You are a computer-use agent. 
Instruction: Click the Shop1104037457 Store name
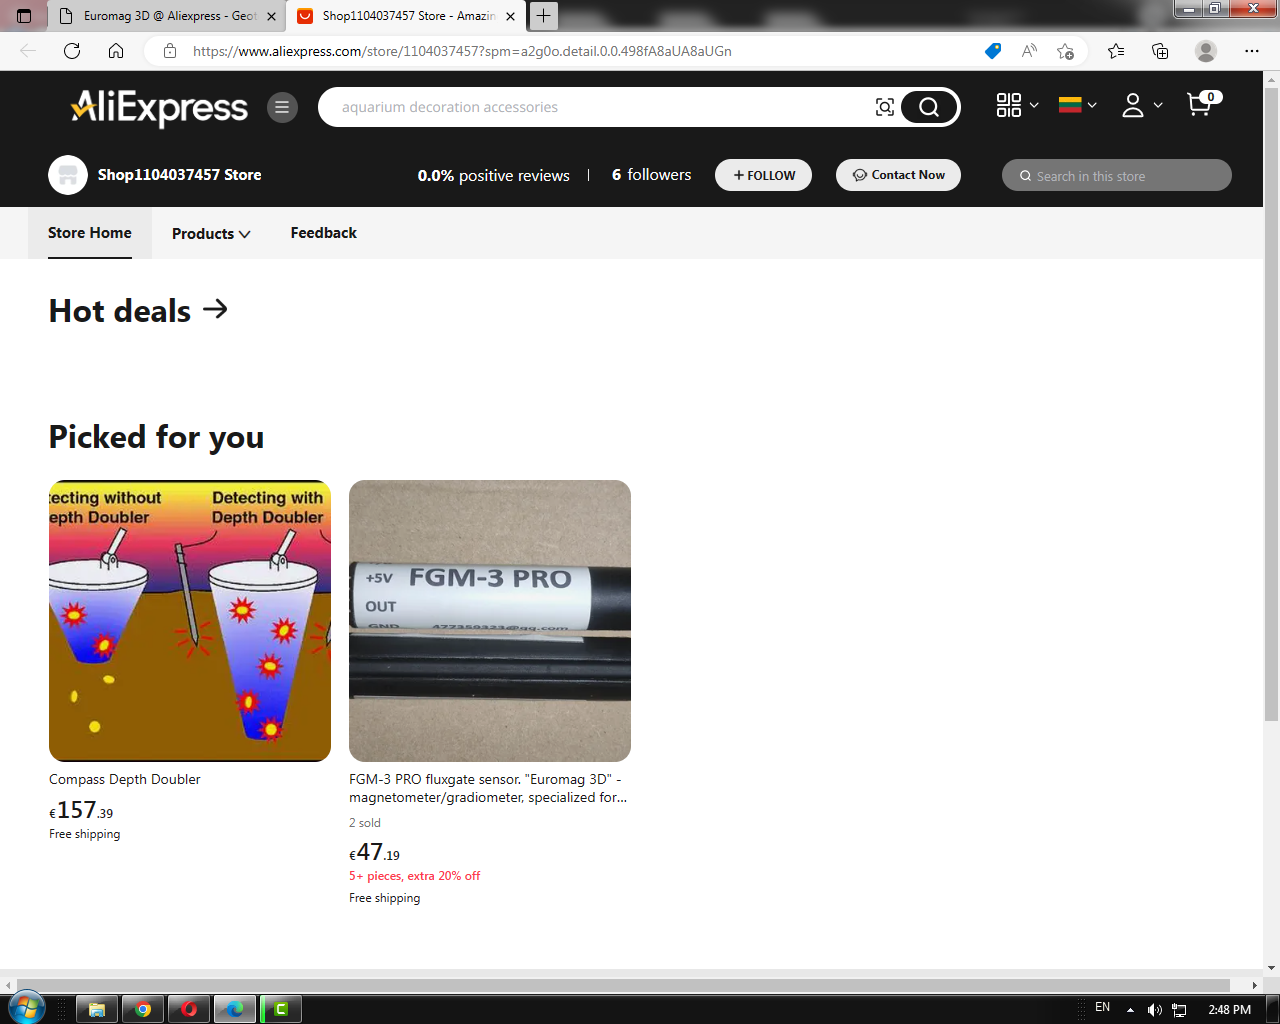pyautogui.click(x=180, y=175)
